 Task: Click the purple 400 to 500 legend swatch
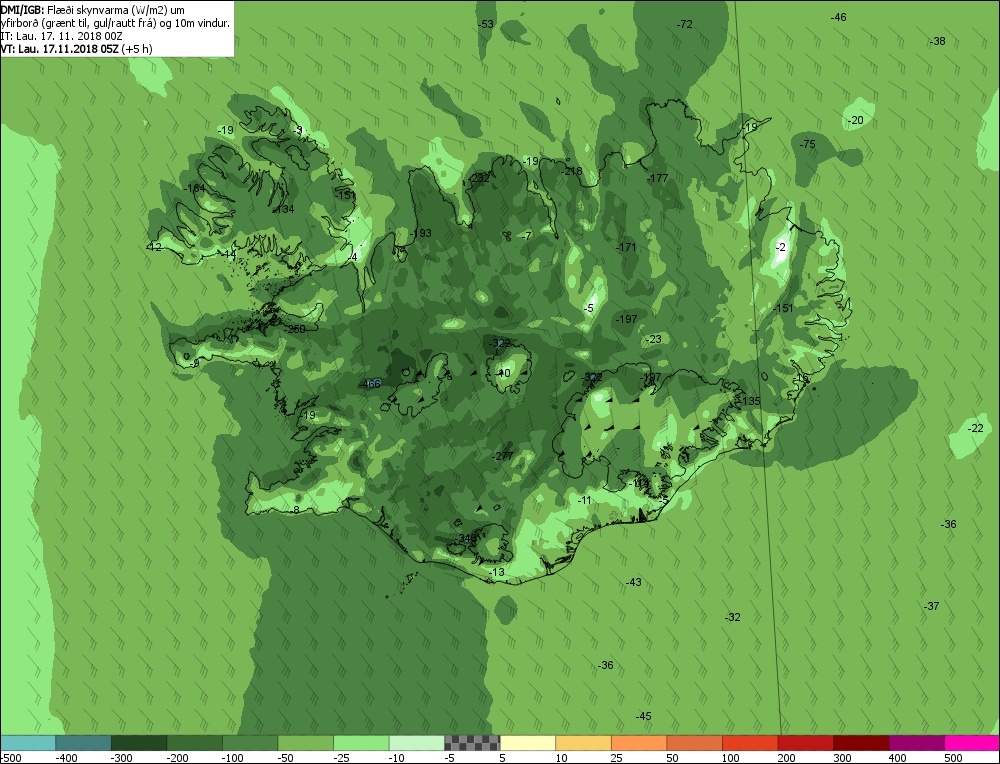(x=915, y=743)
